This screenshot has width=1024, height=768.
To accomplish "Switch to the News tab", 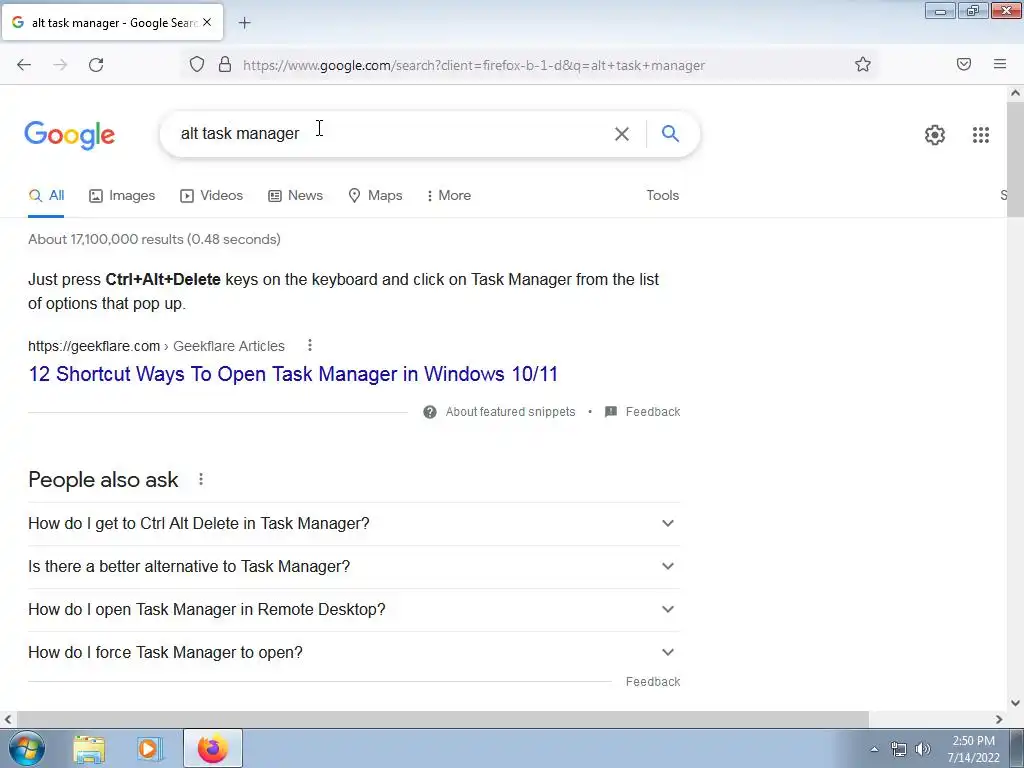I will click(295, 196).
